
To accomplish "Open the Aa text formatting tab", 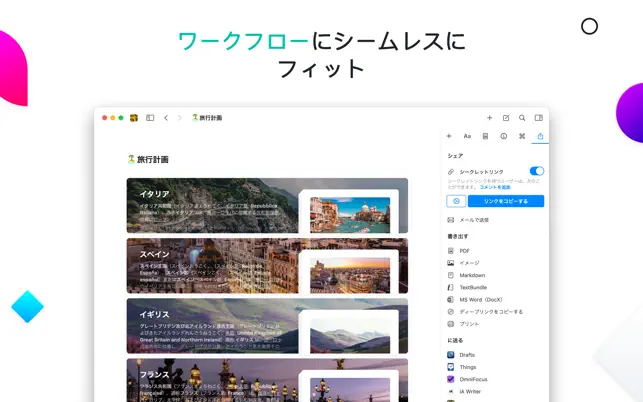I will coord(467,136).
